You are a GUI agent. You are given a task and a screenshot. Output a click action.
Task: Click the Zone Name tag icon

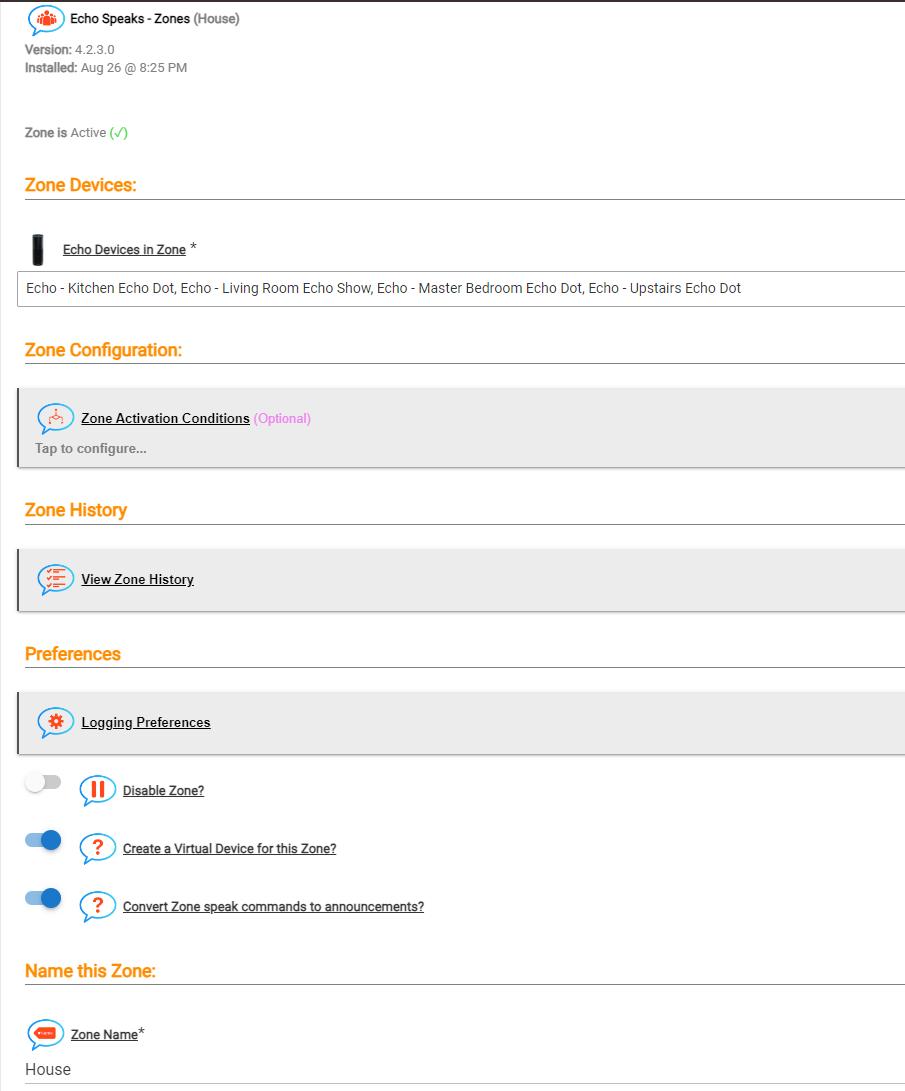[46, 1035]
